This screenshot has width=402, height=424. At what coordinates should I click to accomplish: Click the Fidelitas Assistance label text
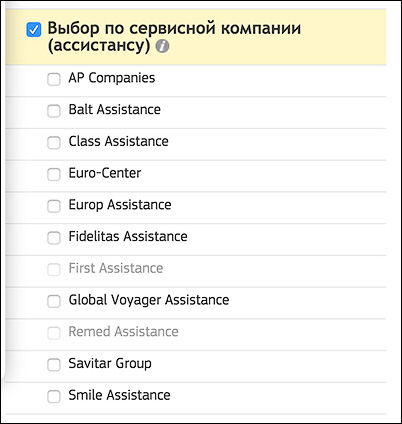click(x=128, y=236)
